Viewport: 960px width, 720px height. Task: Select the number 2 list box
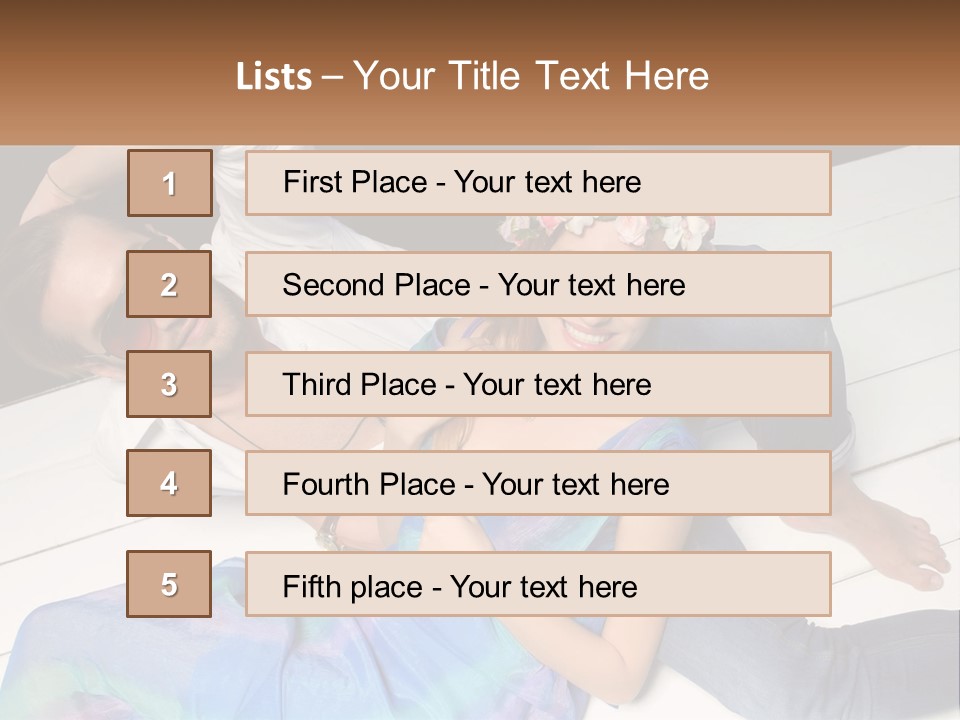pyautogui.click(x=169, y=284)
